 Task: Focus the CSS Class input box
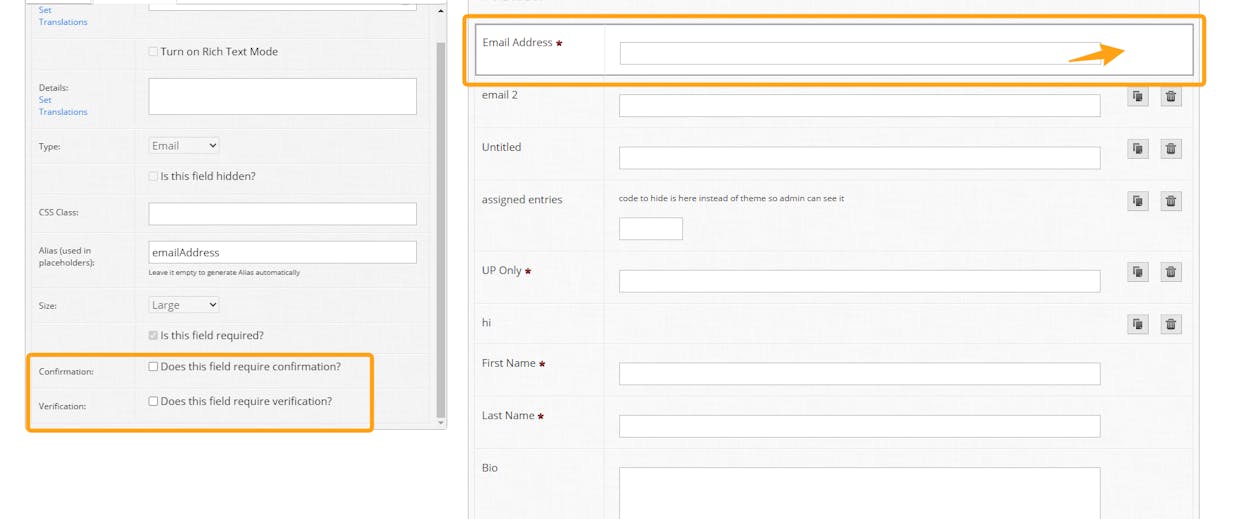click(x=283, y=214)
